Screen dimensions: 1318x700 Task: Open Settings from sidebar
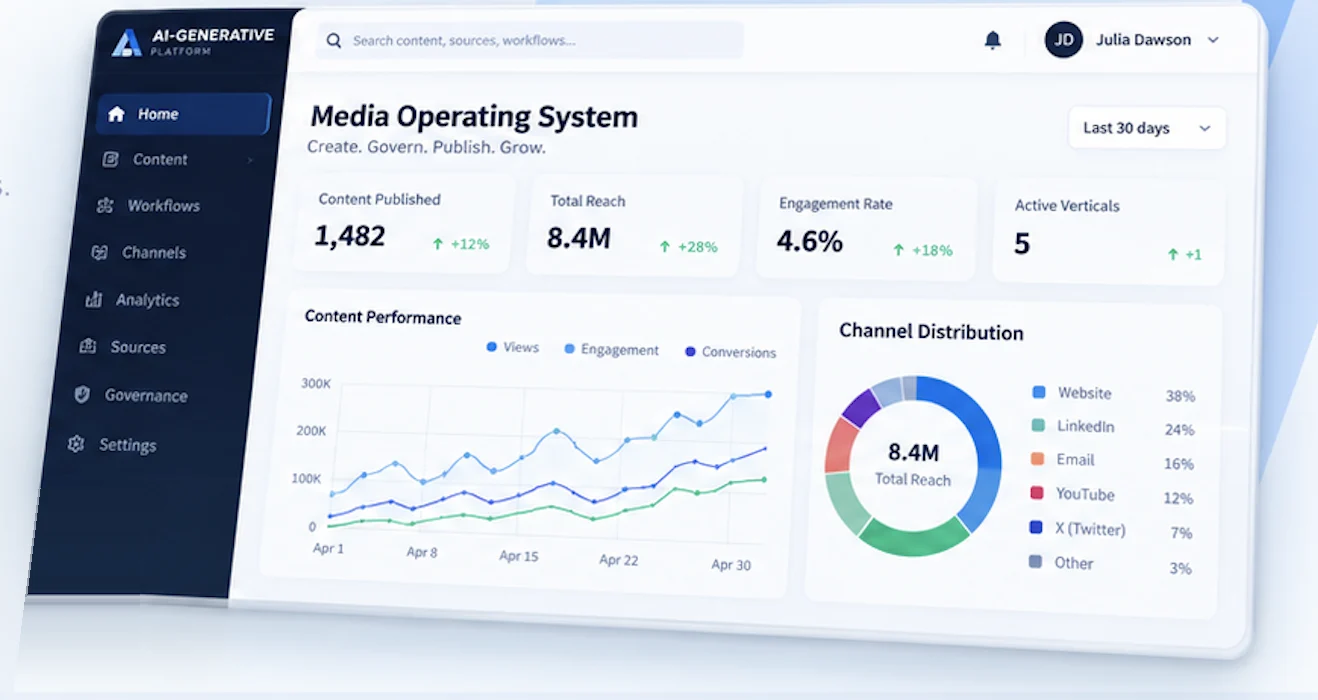tap(127, 445)
